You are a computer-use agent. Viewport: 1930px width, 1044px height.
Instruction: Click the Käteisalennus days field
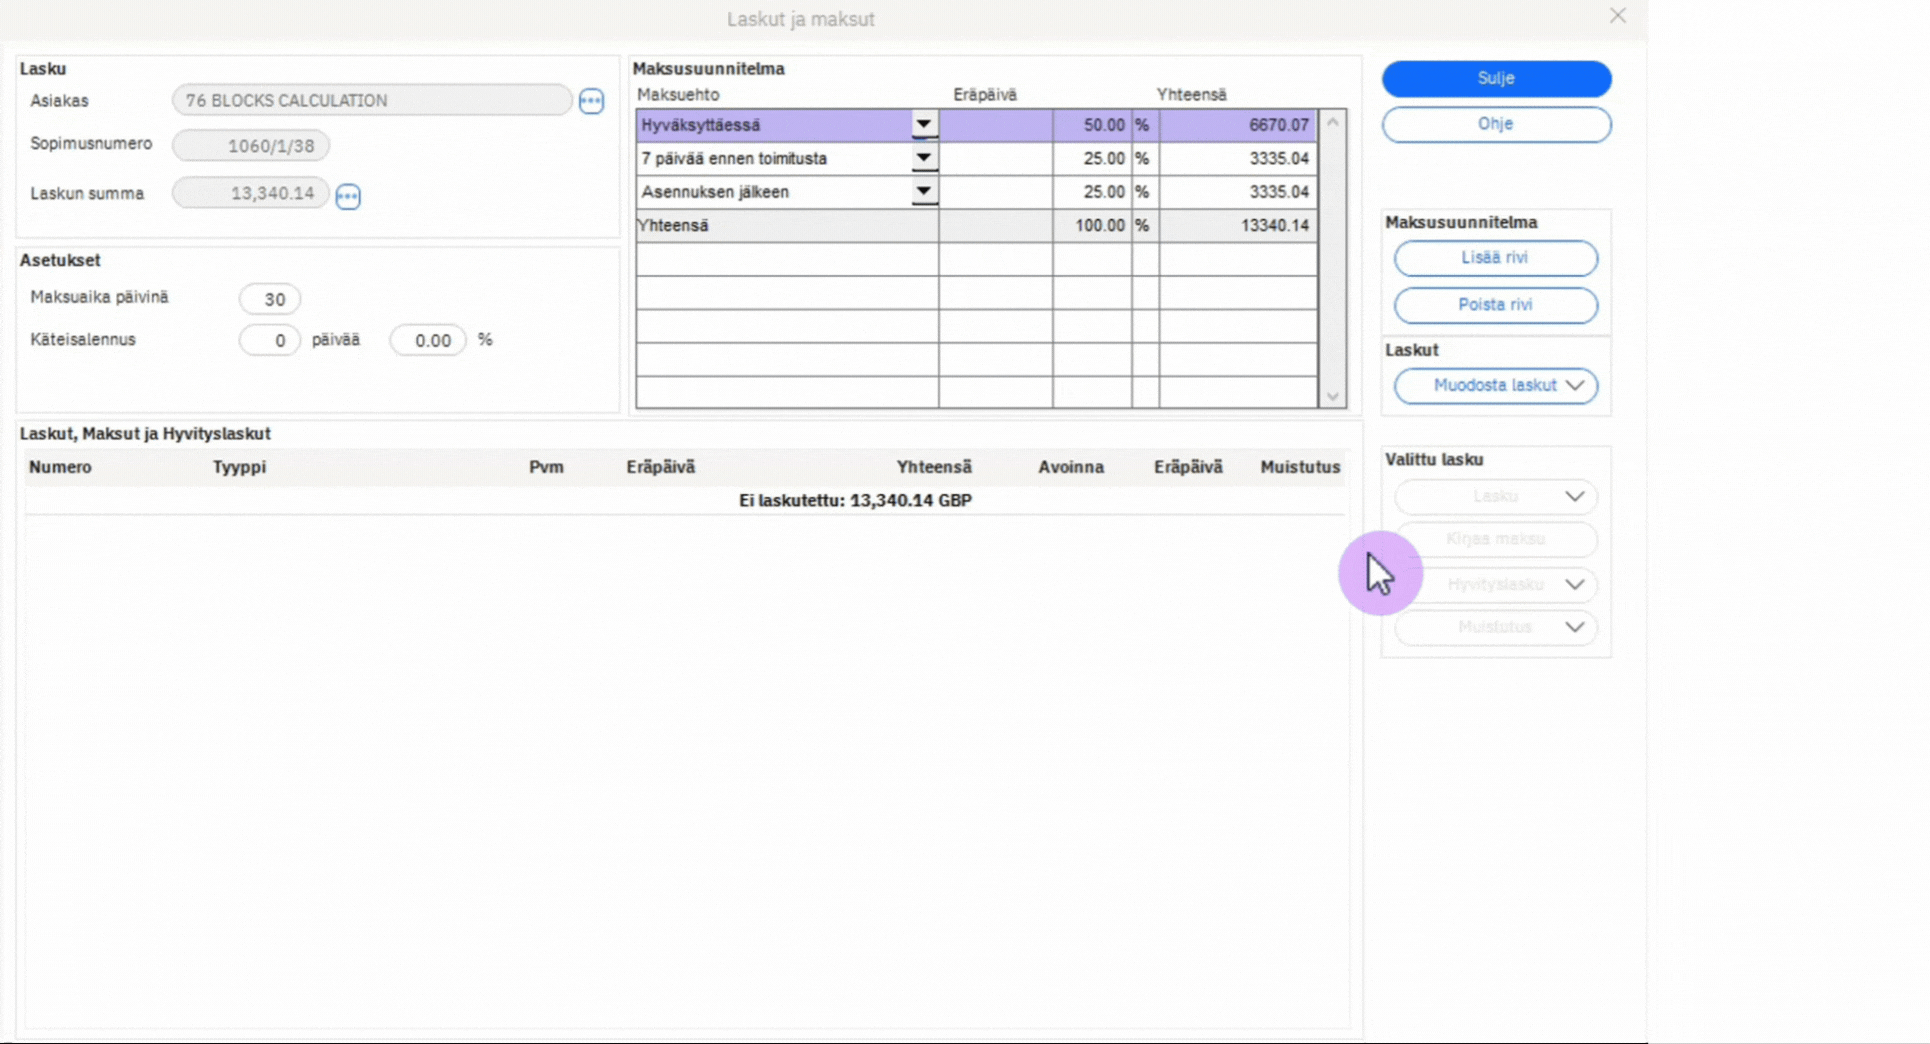coord(270,340)
